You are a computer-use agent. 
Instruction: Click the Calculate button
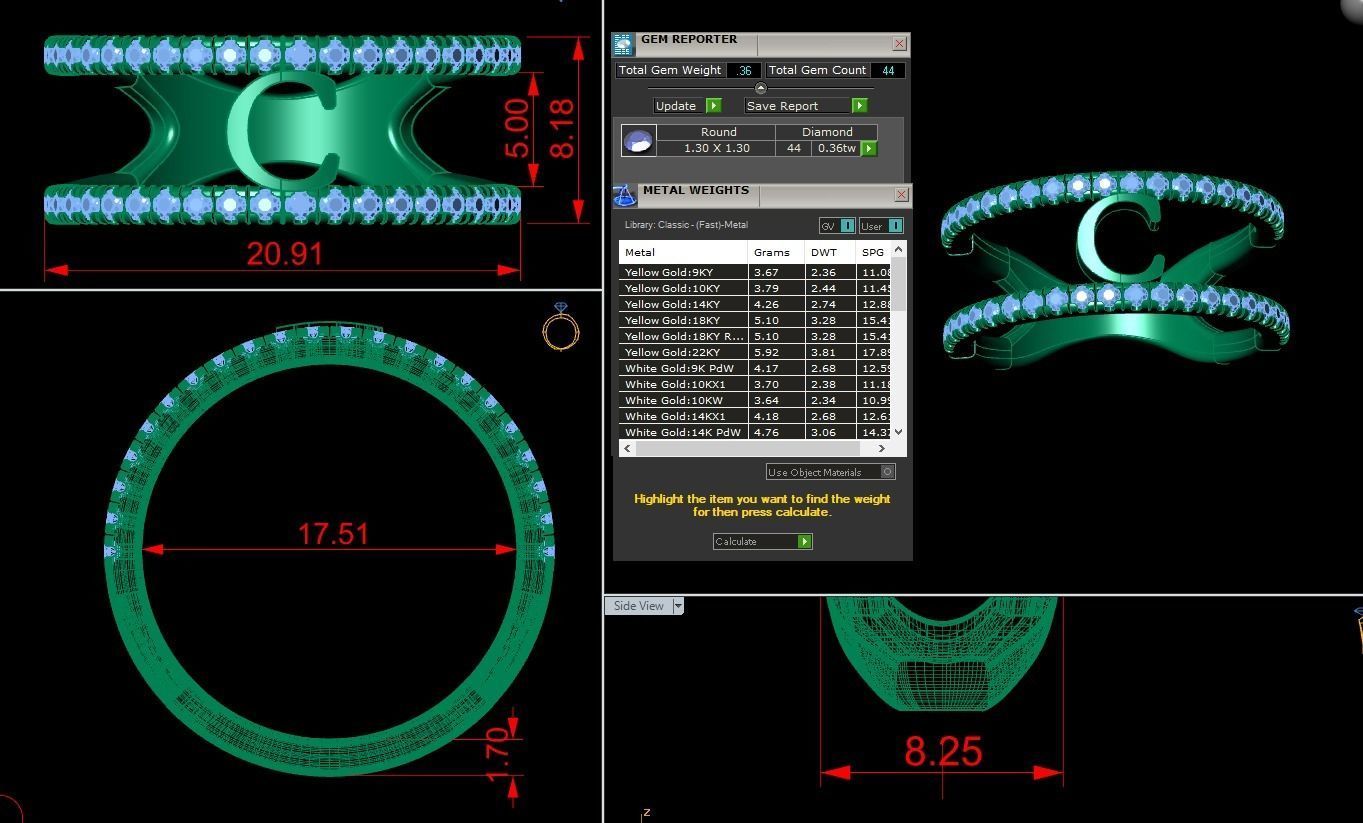pos(762,541)
